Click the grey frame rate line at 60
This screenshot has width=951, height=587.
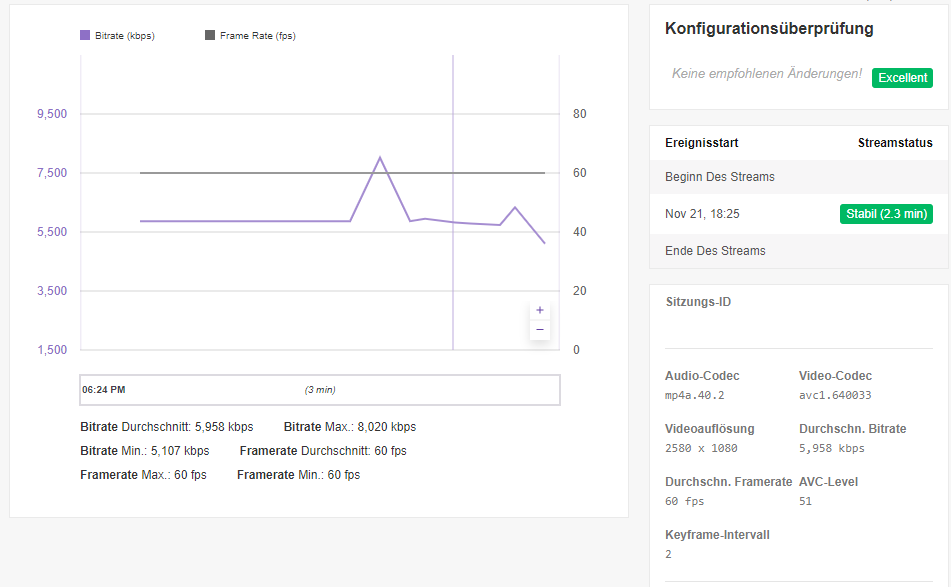[x=250, y=173]
